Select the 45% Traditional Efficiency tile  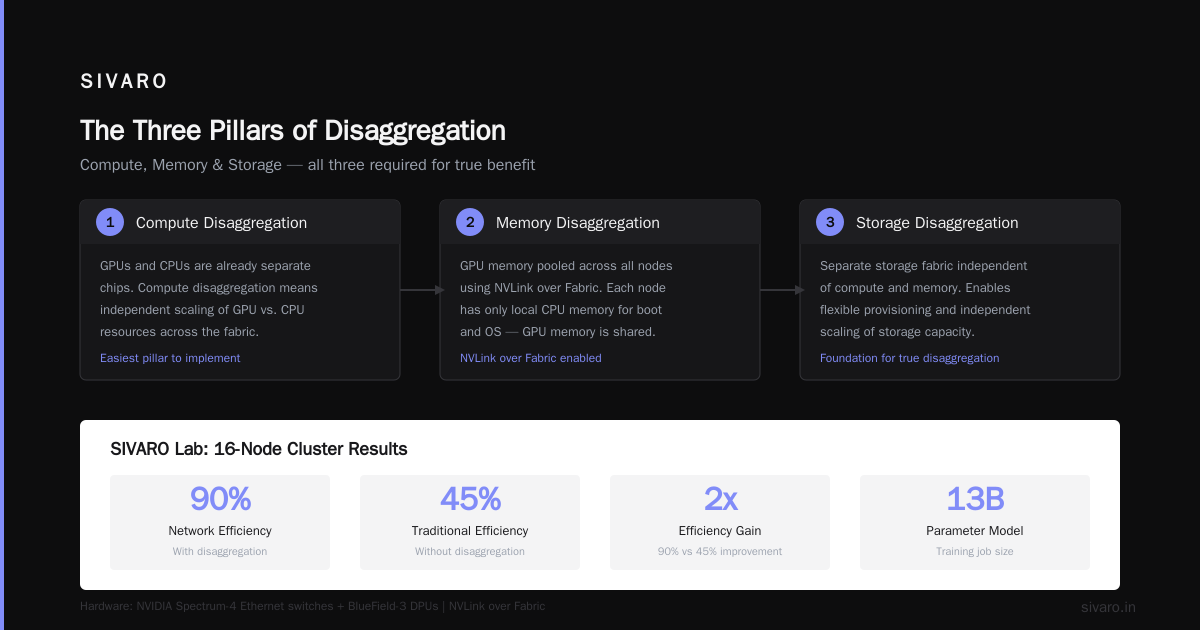click(470, 522)
